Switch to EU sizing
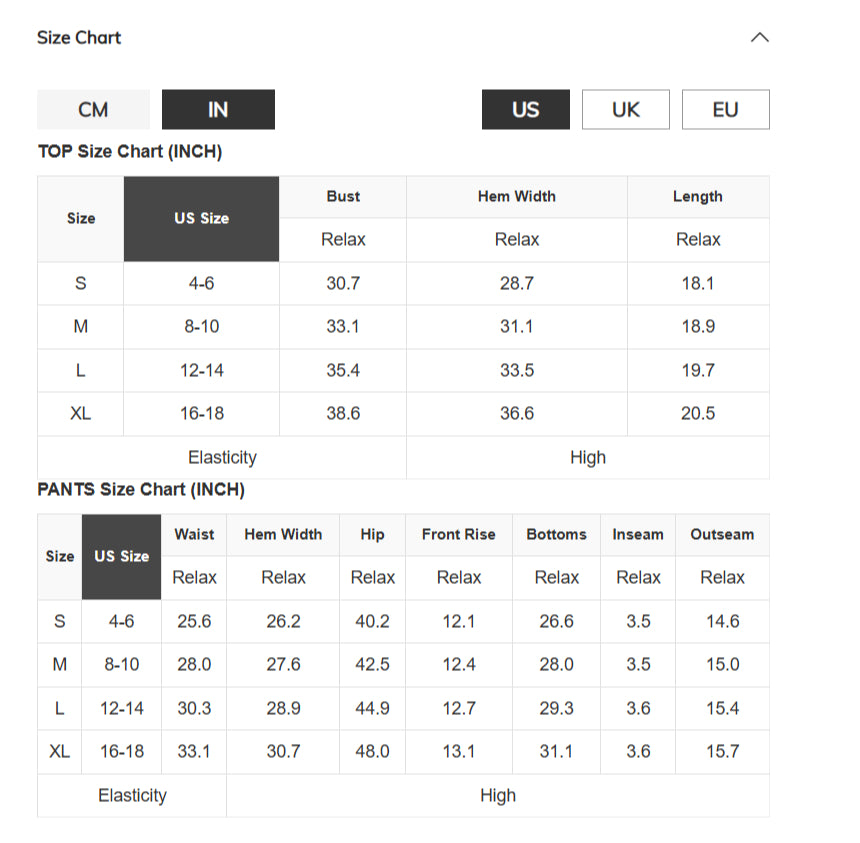The width and height of the screenshot is (860, 843). coord(726,110)
